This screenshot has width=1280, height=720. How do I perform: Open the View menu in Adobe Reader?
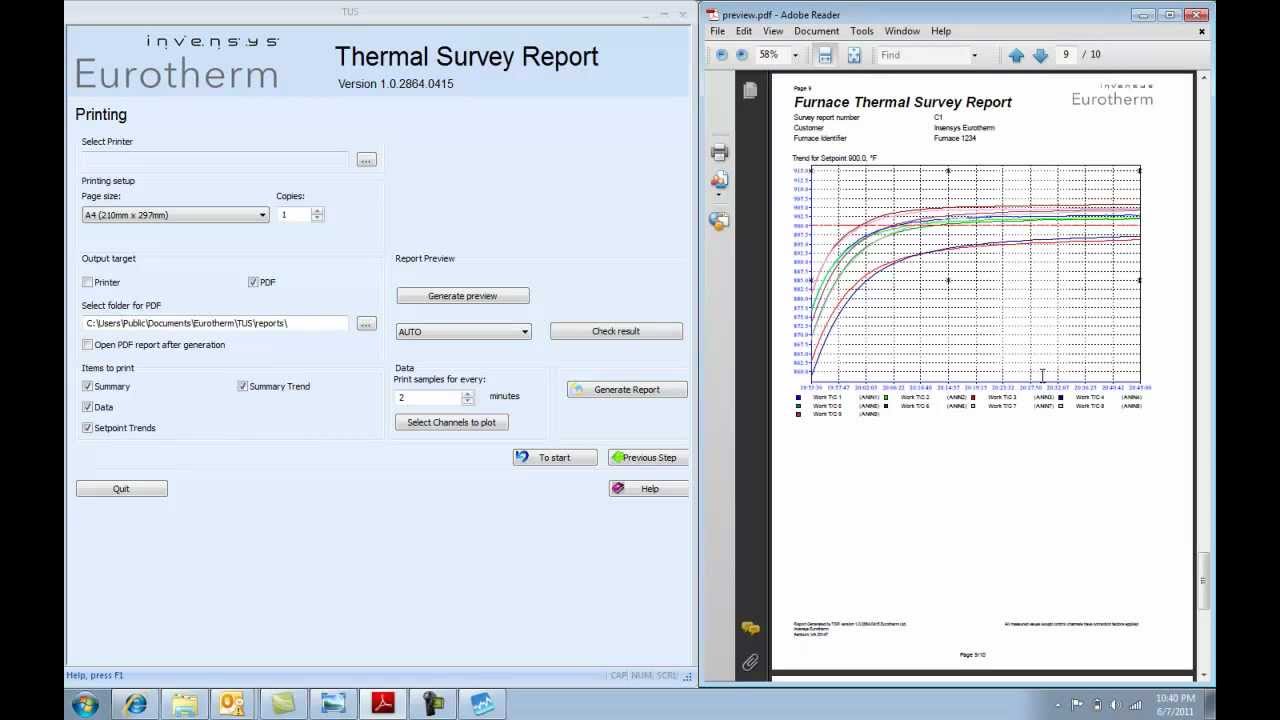coord(773,31)
